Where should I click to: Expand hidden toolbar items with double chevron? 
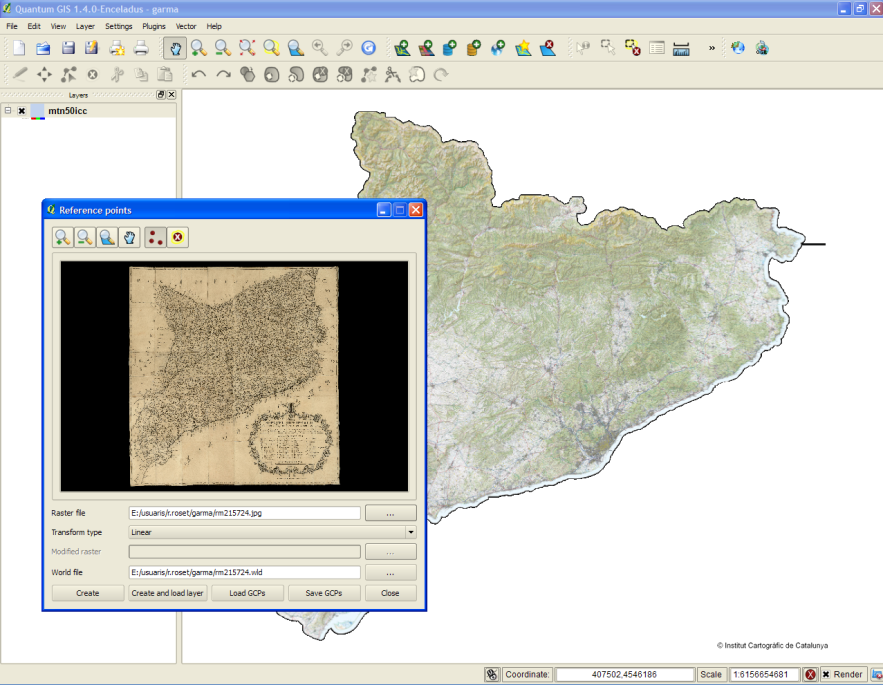coord(712,48)
